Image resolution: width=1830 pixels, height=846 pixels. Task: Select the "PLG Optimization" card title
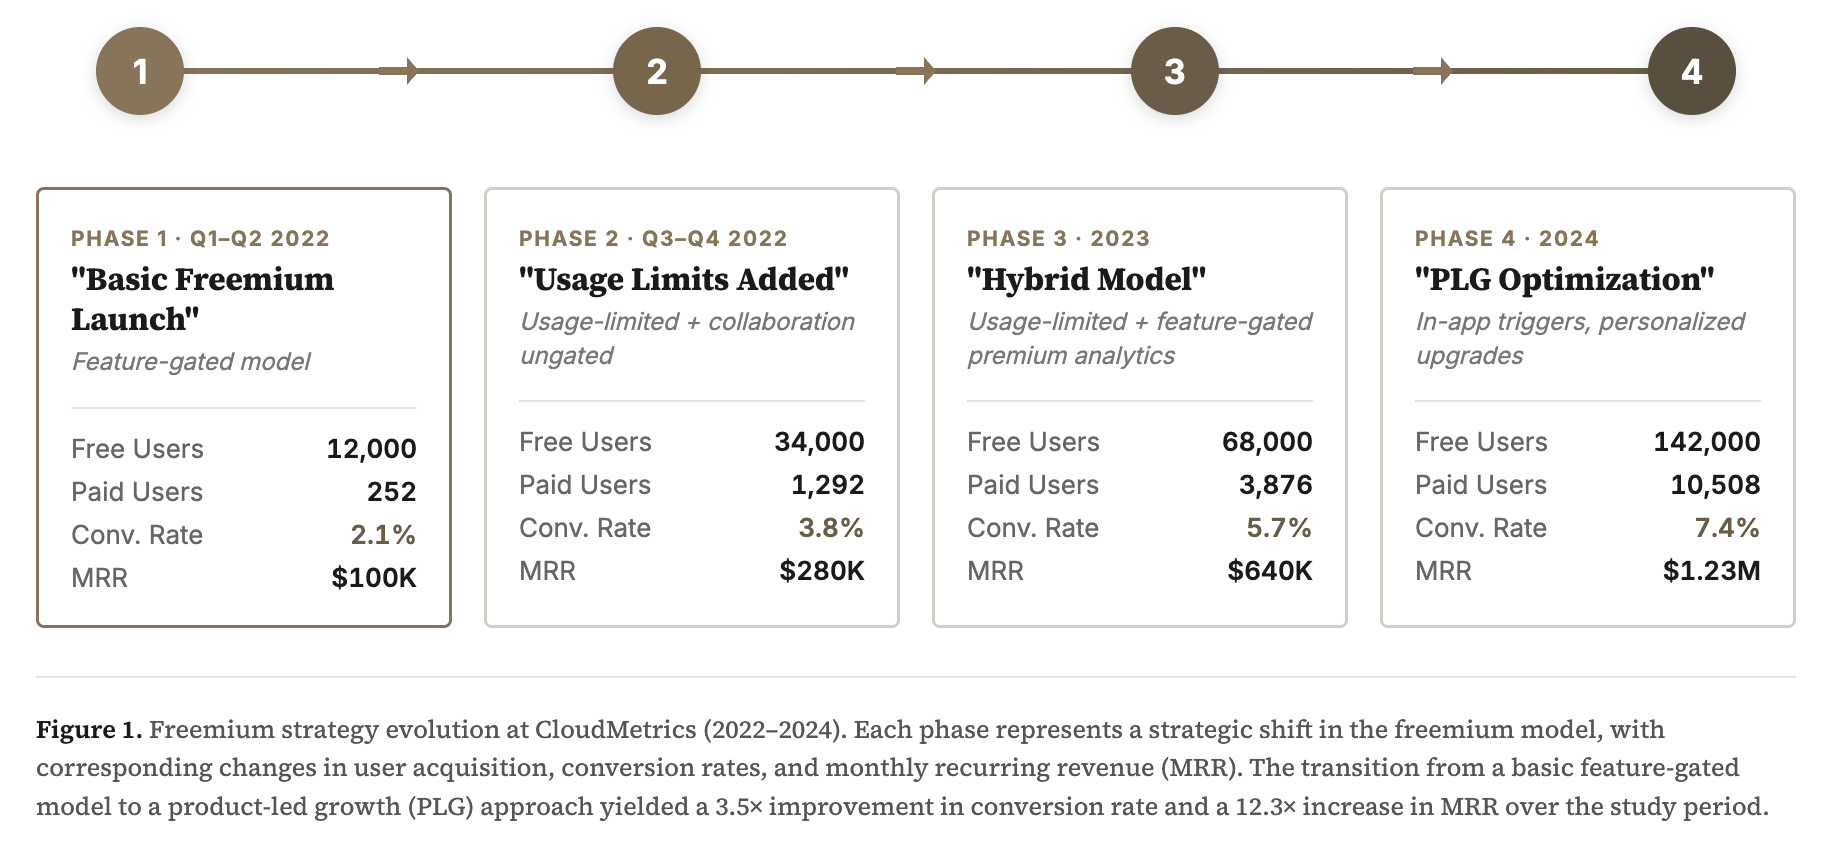coord(1564,279)
